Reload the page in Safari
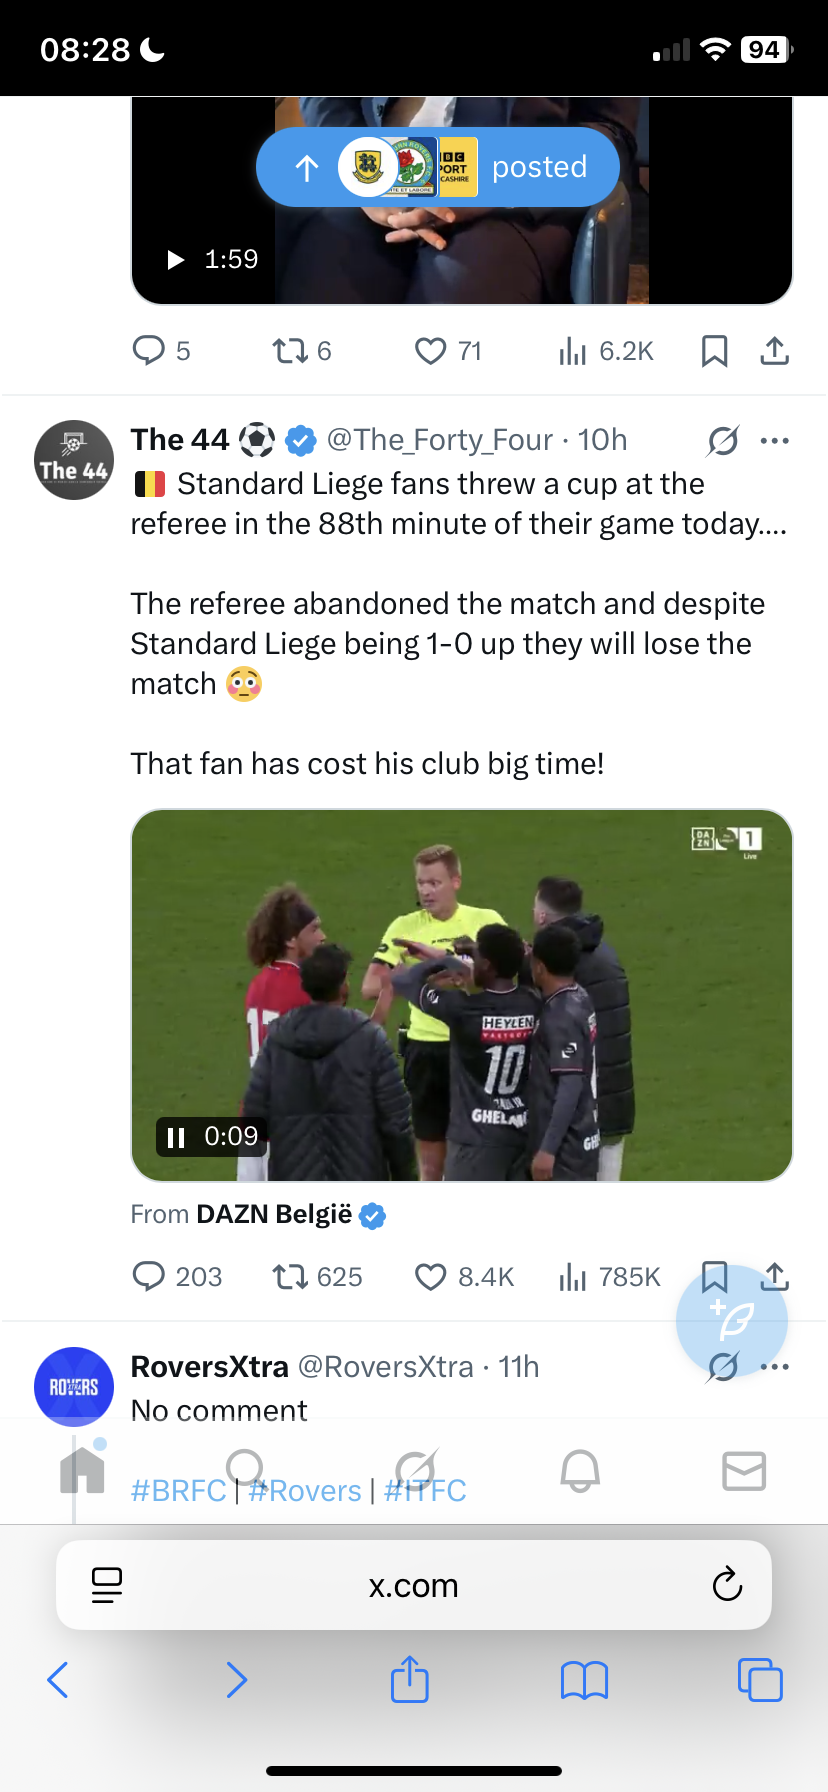Viewport: 828px width, 1792px height. click(727, 1585)
